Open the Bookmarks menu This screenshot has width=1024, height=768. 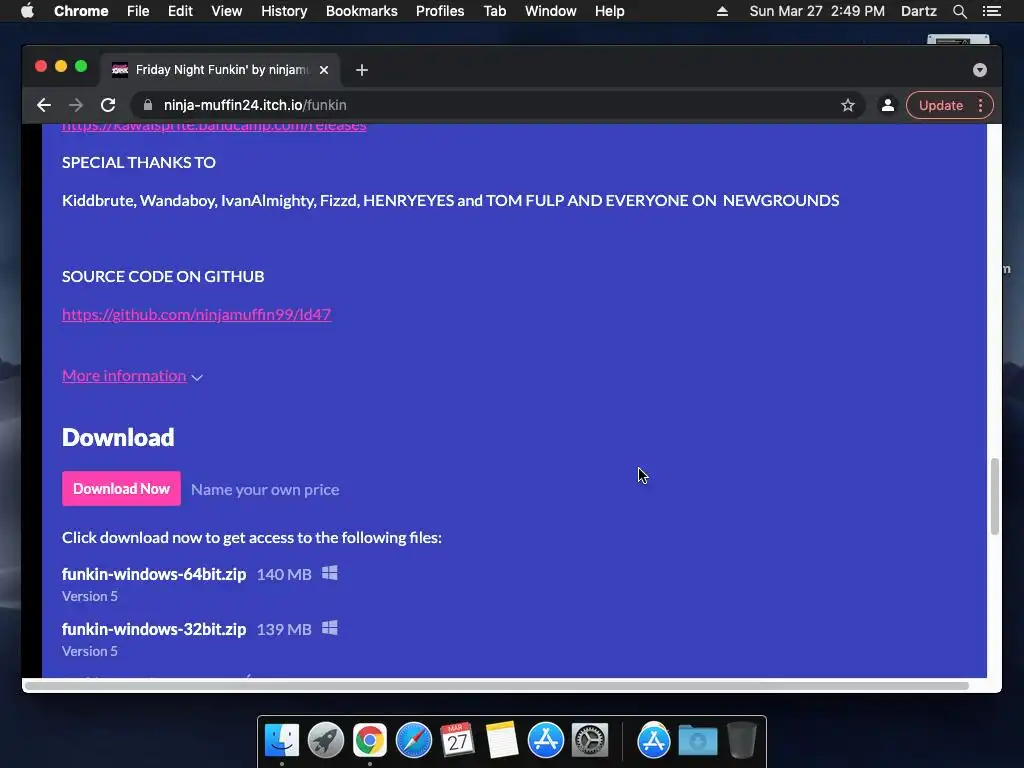362,11
